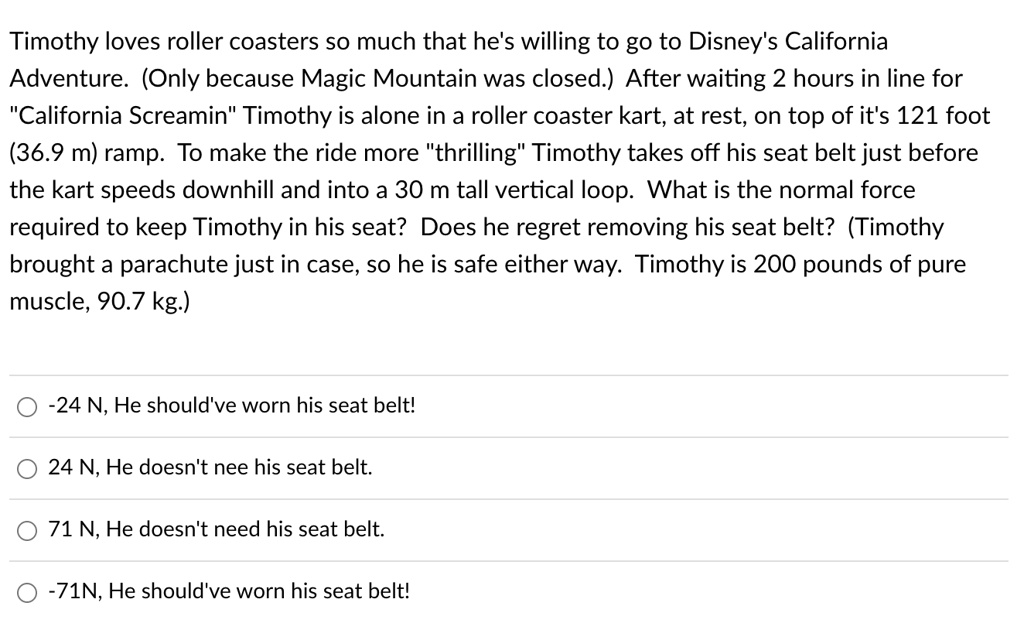Click the "(36.9 m)" text in the question
The image size is (1024, 630).
coord(54,153)
